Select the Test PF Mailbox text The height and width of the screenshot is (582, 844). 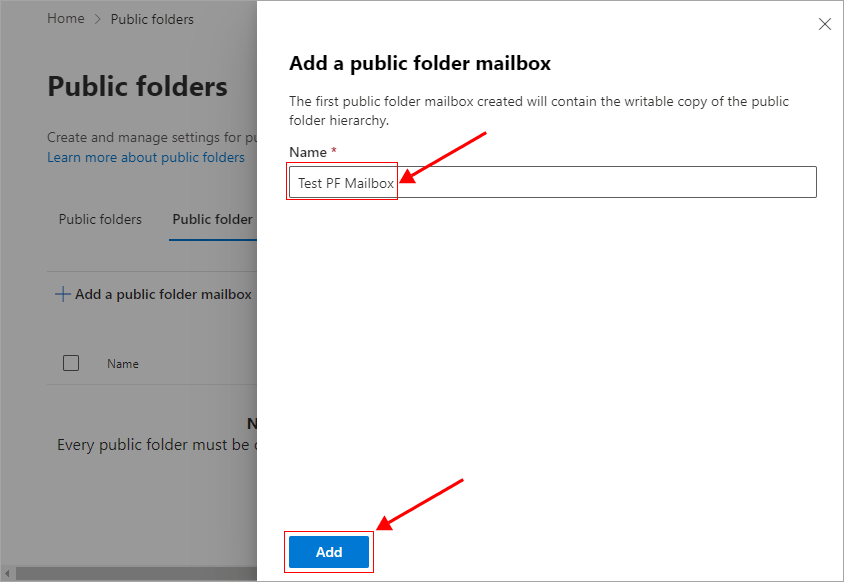(x=341, y=181)
